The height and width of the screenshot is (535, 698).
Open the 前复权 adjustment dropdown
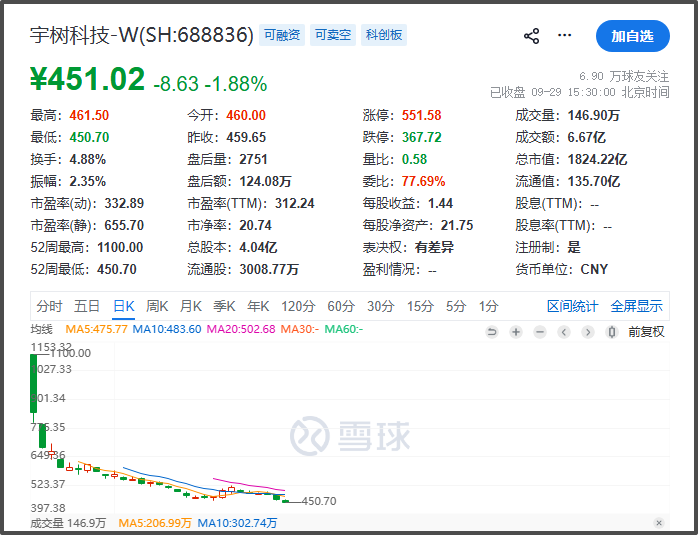point(646,332)
